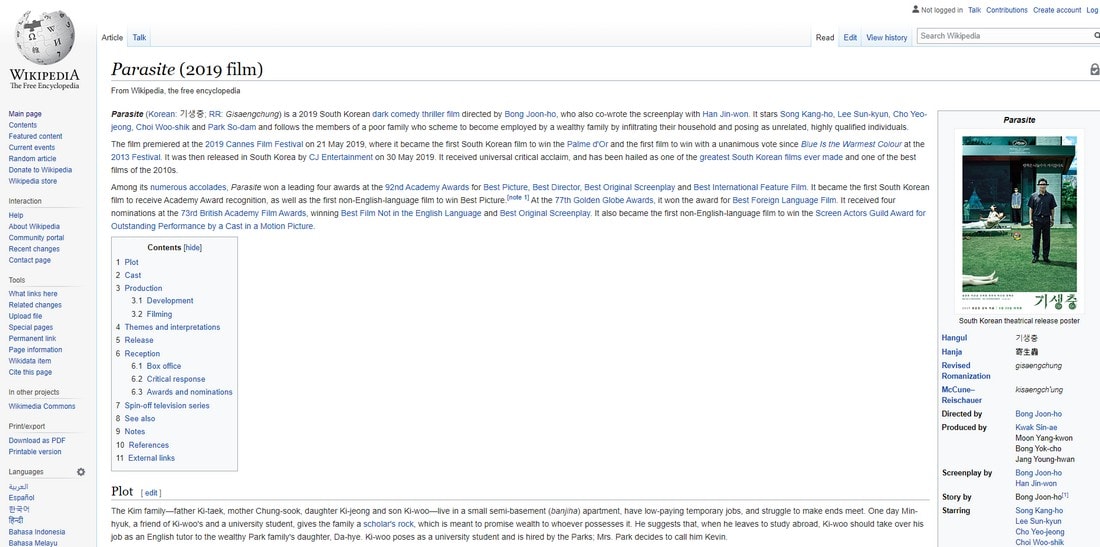Select the Read tab

pyautogui.click(x=825, y=38)
